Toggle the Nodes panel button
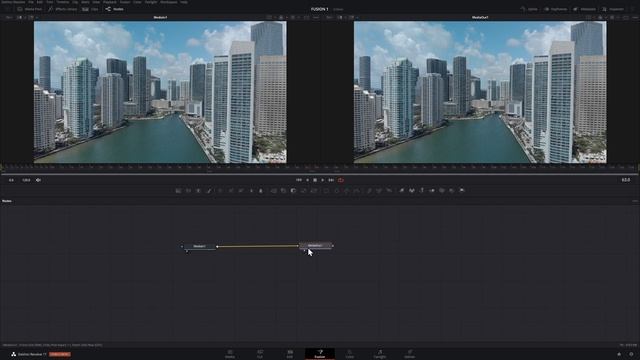This screenshot has height=360, width=640. 115,9
